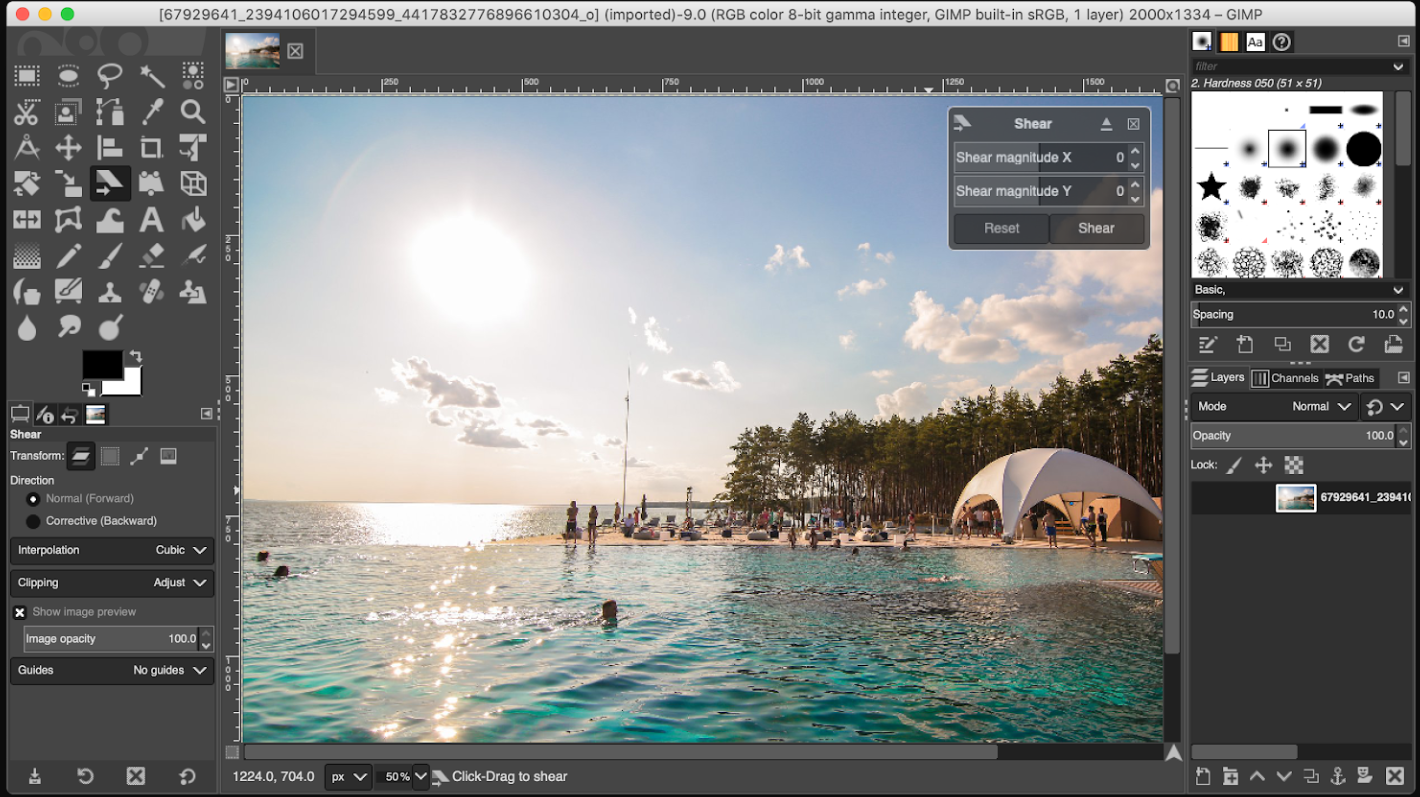This screenshot has width=1420, height=797.
Task: Activate the Zoom magnifier tool
Action: [x=193, y=112]
